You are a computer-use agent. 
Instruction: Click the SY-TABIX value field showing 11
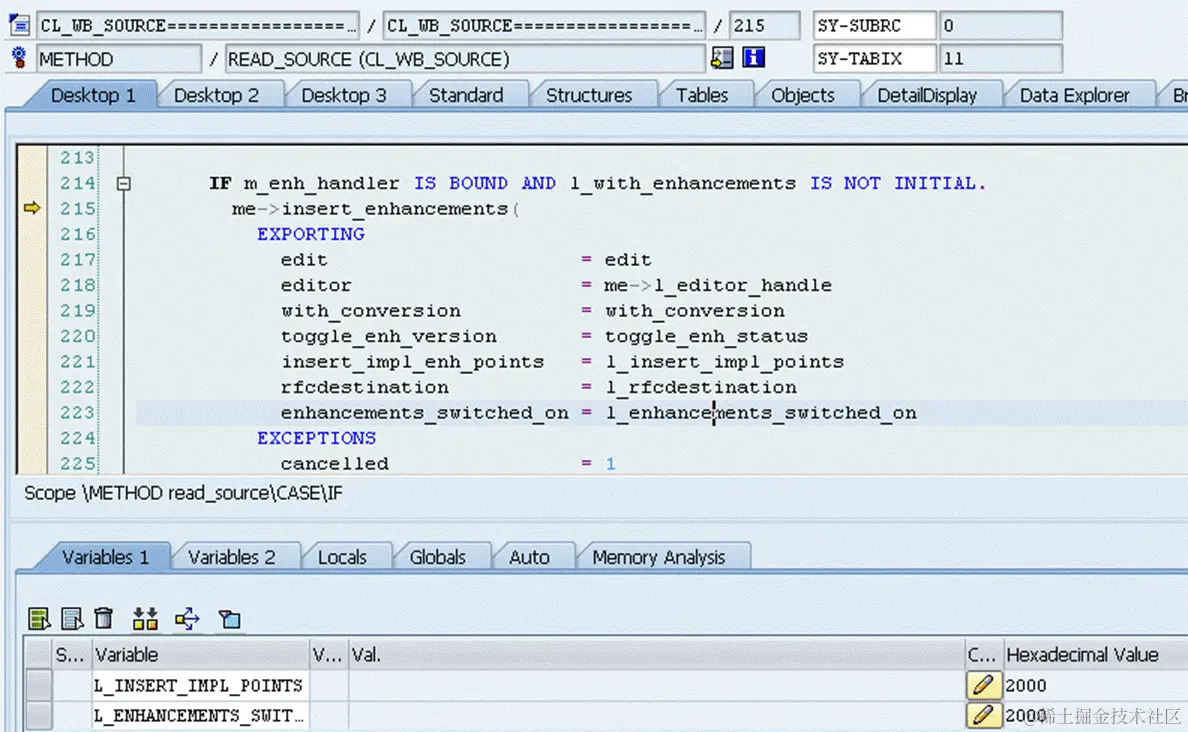pos(1000,58)
